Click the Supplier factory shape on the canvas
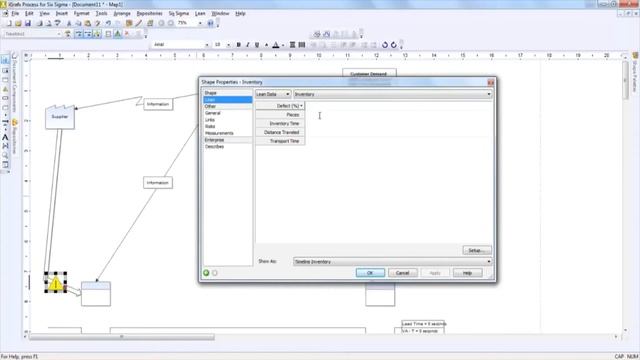640x360 pixels. pos(60,117)
